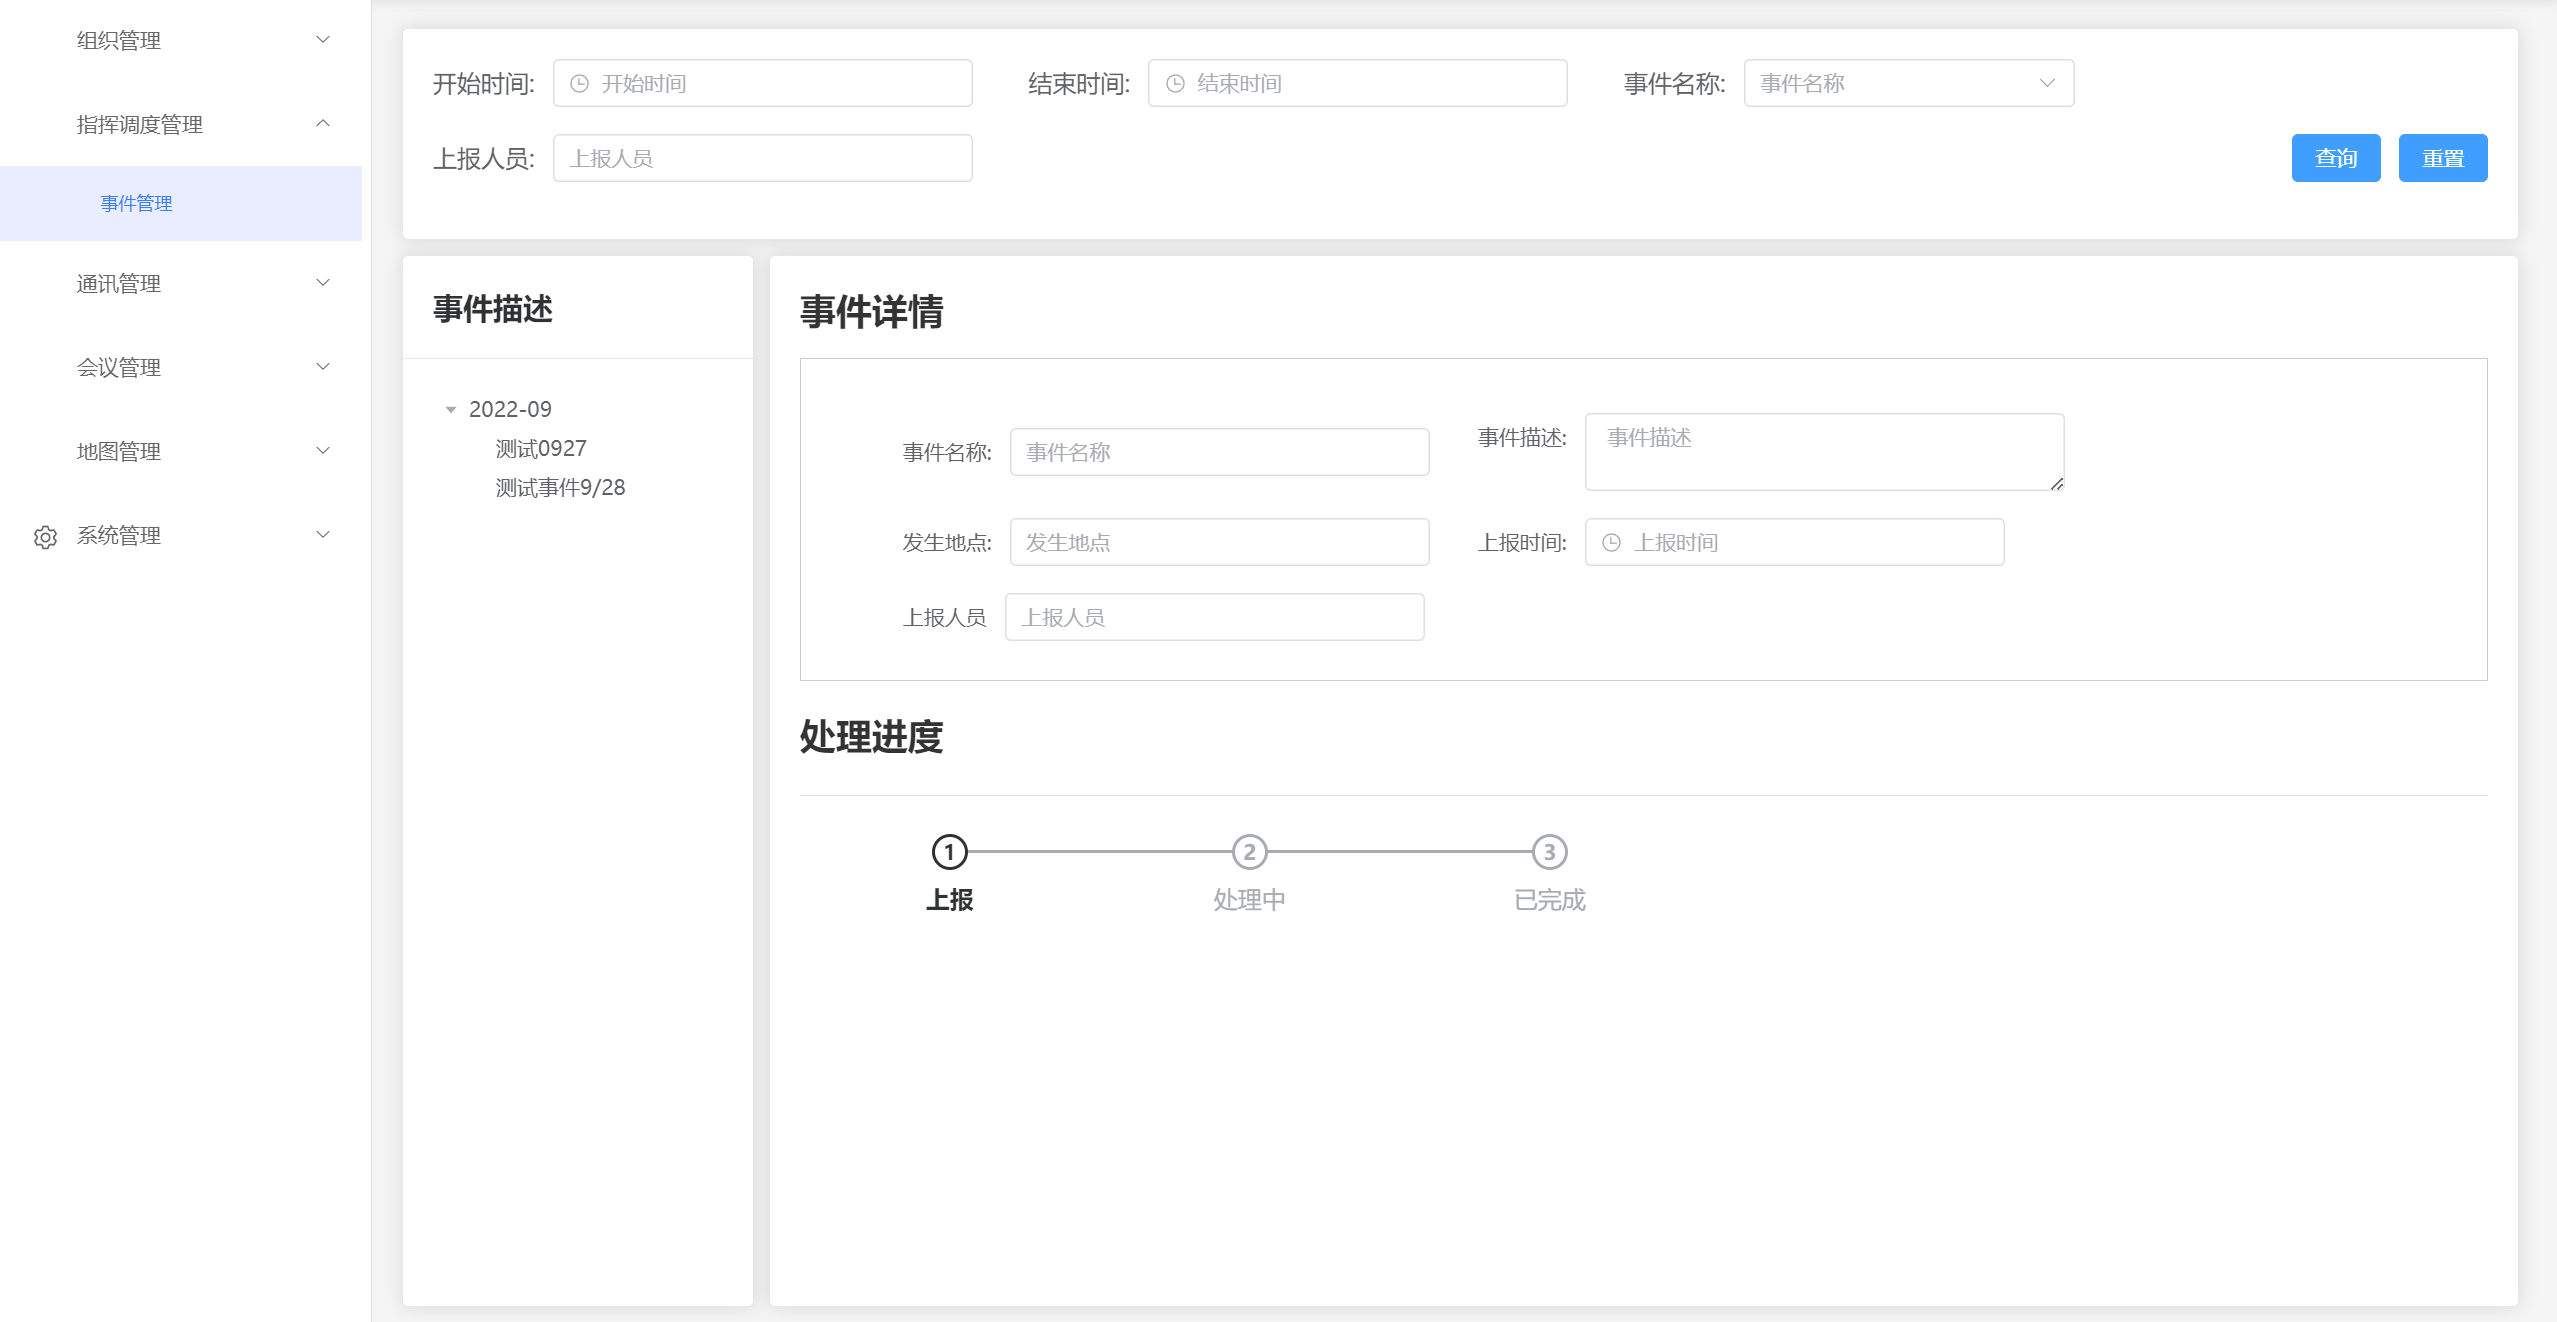The width and height of the screenshot is (2557, 1322).
Task: Expand the 会议管理 menu chevron
Action: (323, 367)
